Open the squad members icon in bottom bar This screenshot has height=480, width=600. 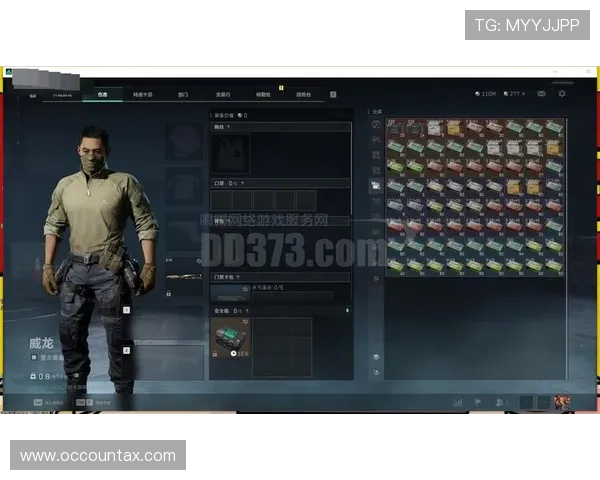(x=501, y=402)
